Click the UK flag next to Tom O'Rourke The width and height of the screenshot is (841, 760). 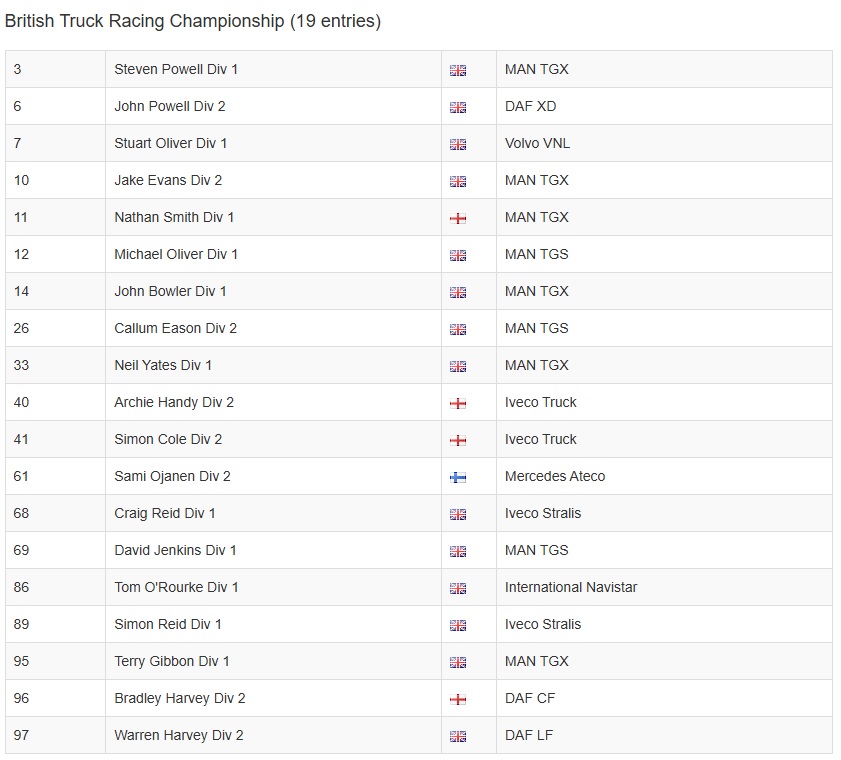point(458,588)
